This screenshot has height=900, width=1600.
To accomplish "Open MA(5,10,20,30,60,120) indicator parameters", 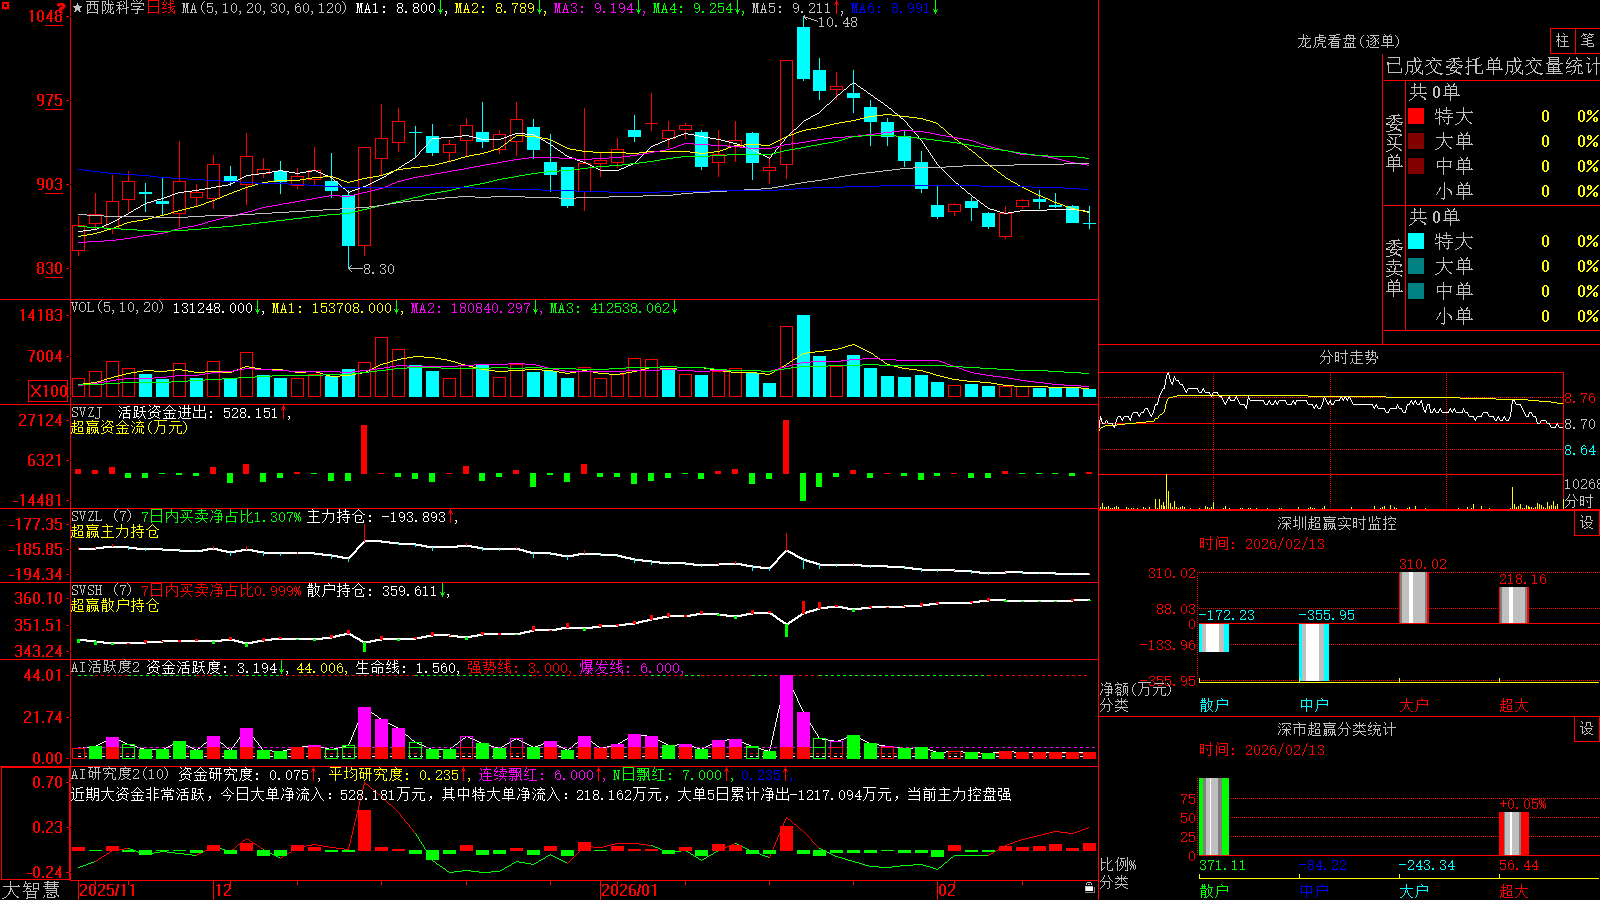I will [x=264, y=8].
